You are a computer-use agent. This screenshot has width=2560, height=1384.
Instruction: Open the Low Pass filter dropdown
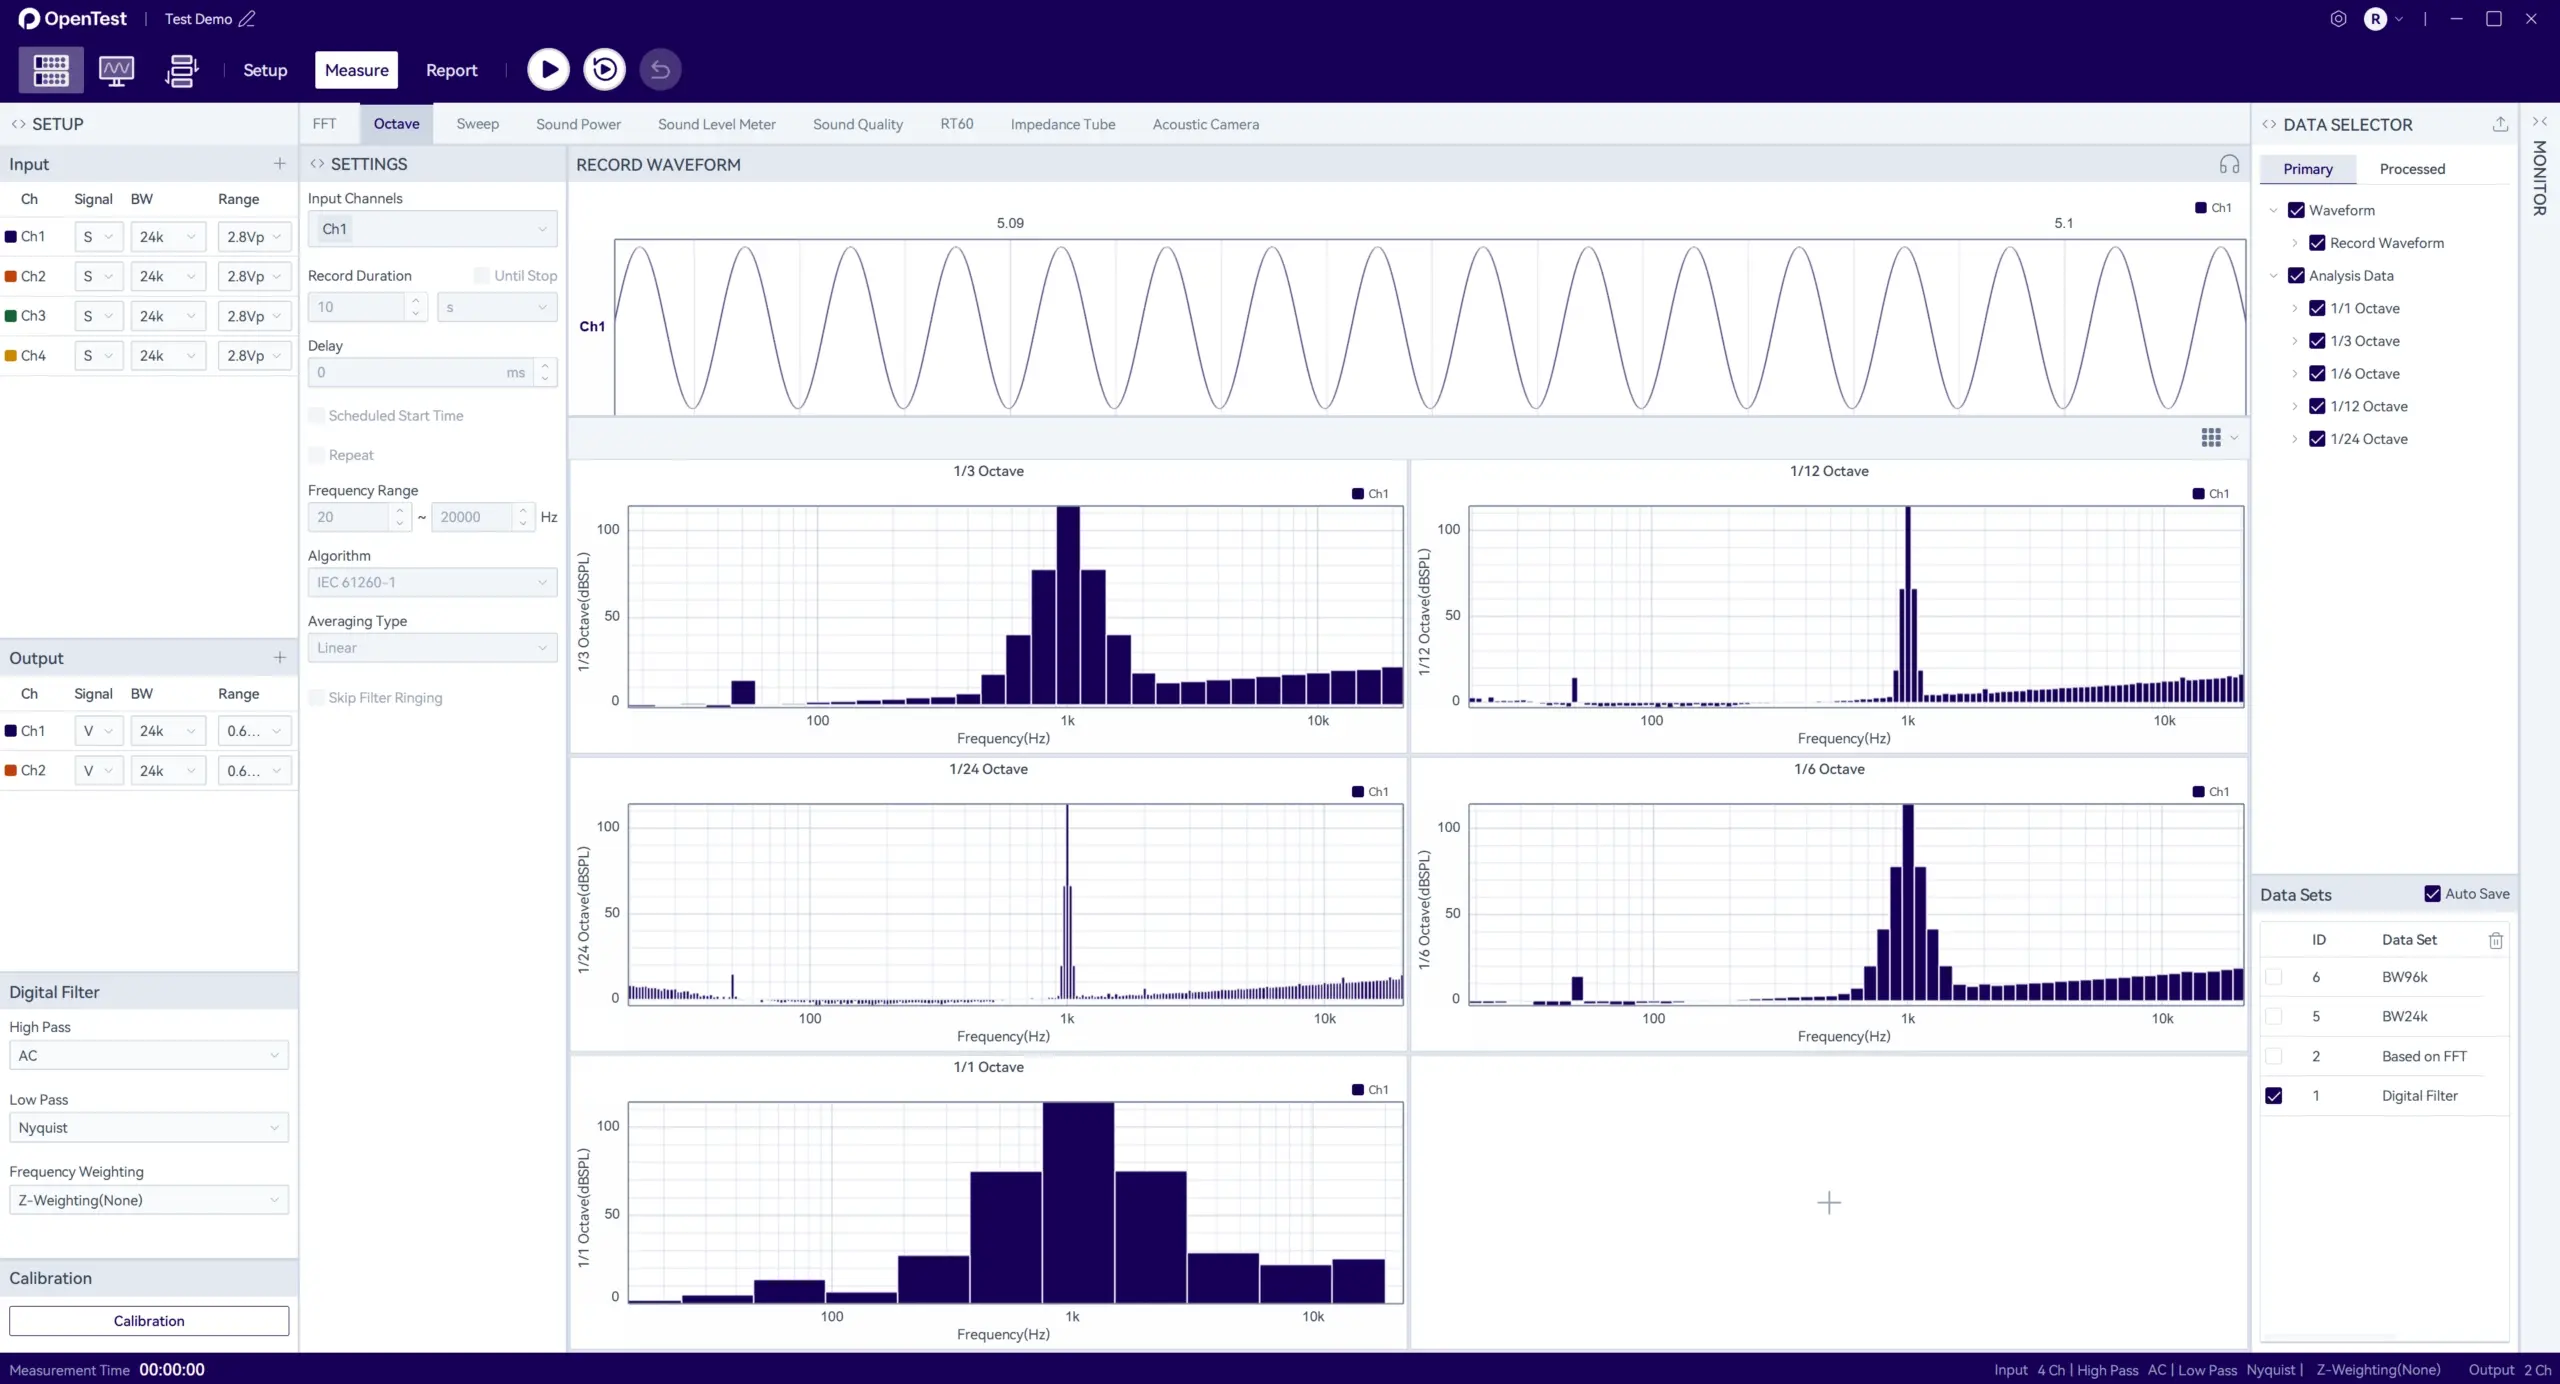point(148,1127)
